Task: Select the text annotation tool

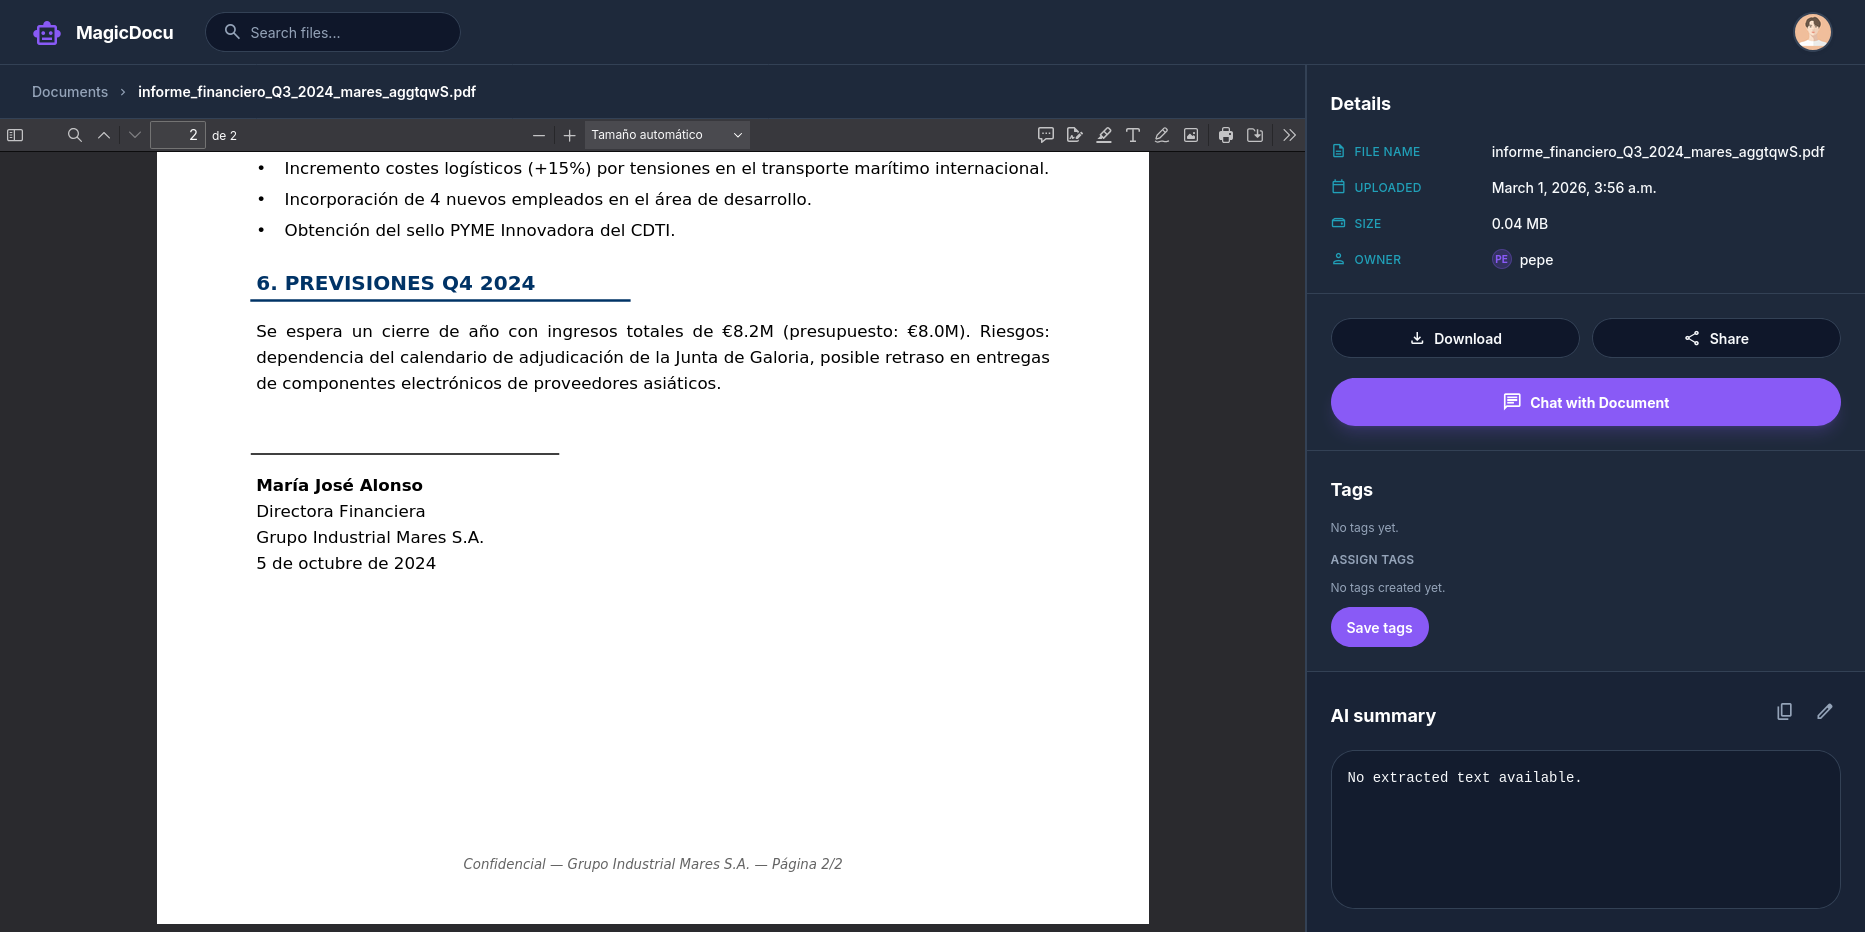Action: pos(1133,135)
